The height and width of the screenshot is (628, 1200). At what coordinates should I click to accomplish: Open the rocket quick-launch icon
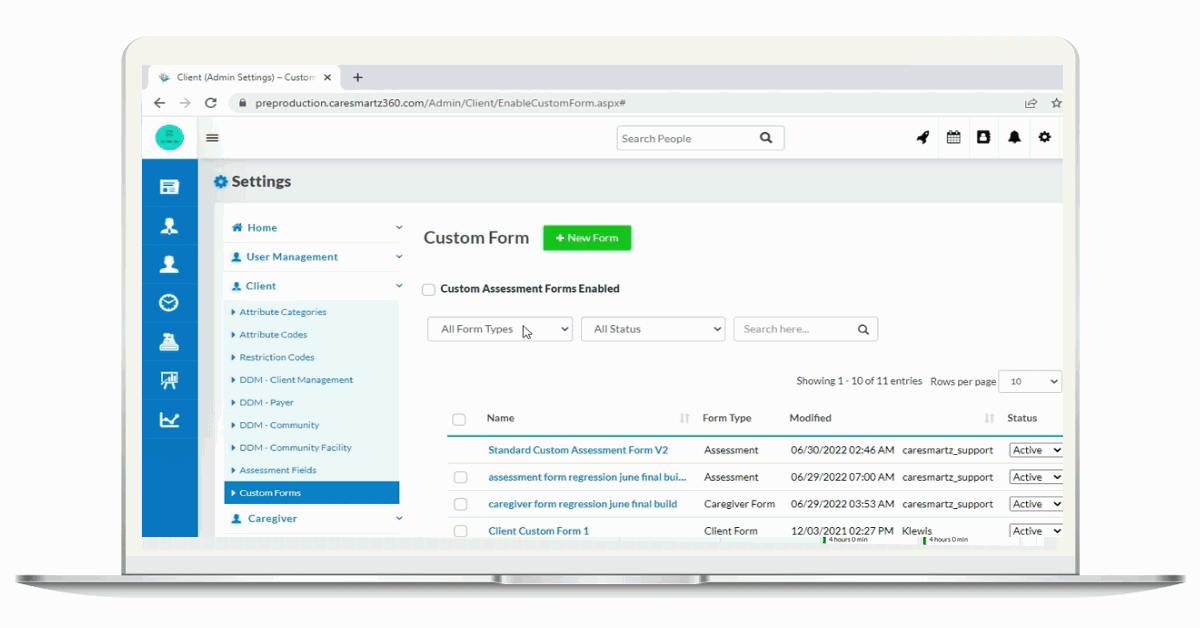coord(922,137)
